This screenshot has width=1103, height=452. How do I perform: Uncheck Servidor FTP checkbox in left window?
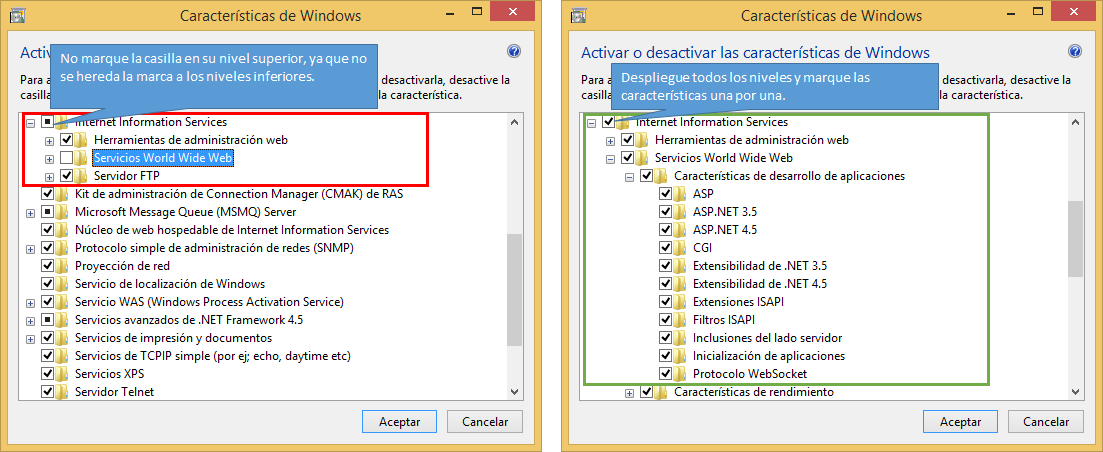66,176
